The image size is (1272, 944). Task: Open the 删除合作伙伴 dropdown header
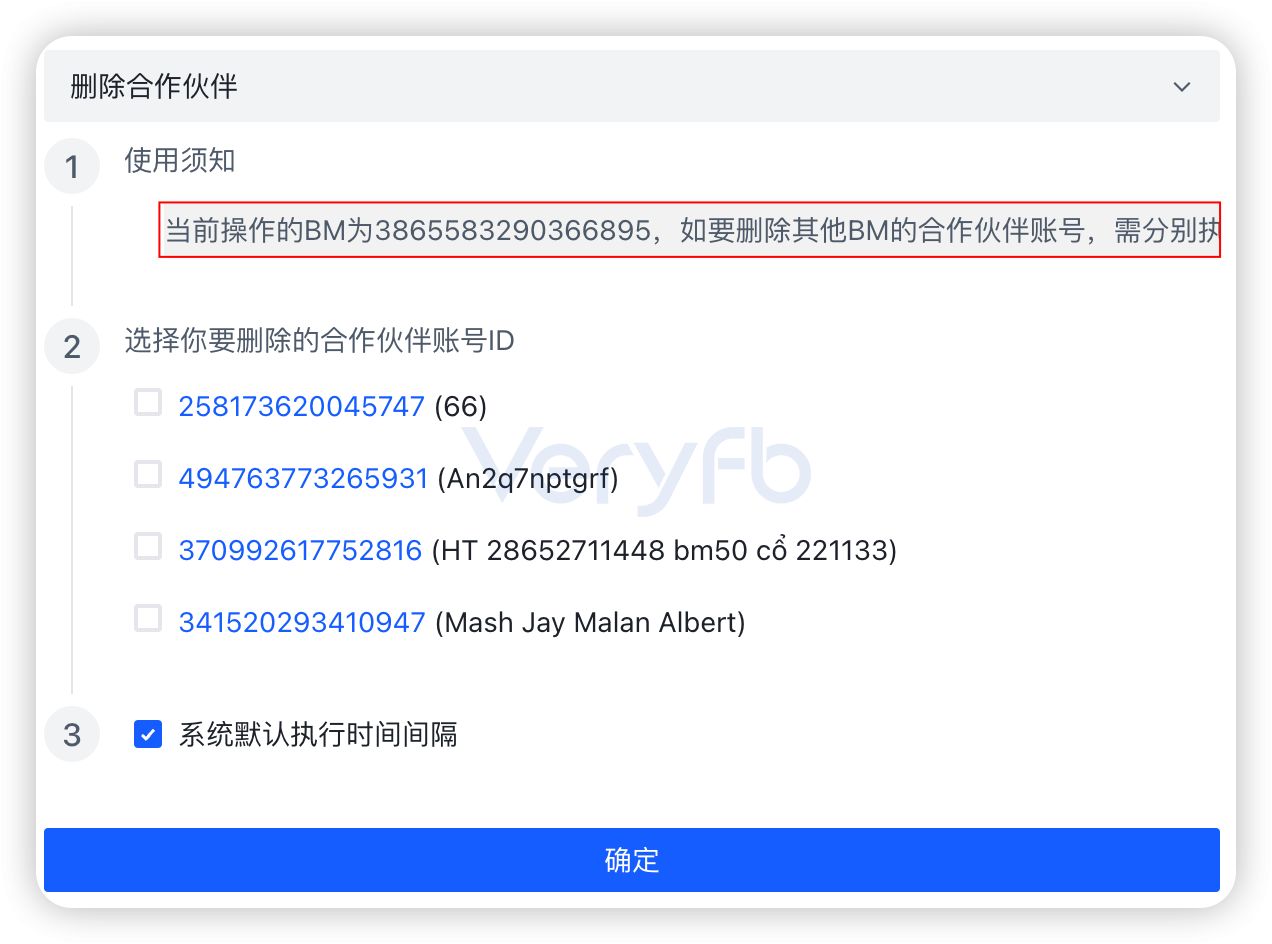tap(632, 86)
